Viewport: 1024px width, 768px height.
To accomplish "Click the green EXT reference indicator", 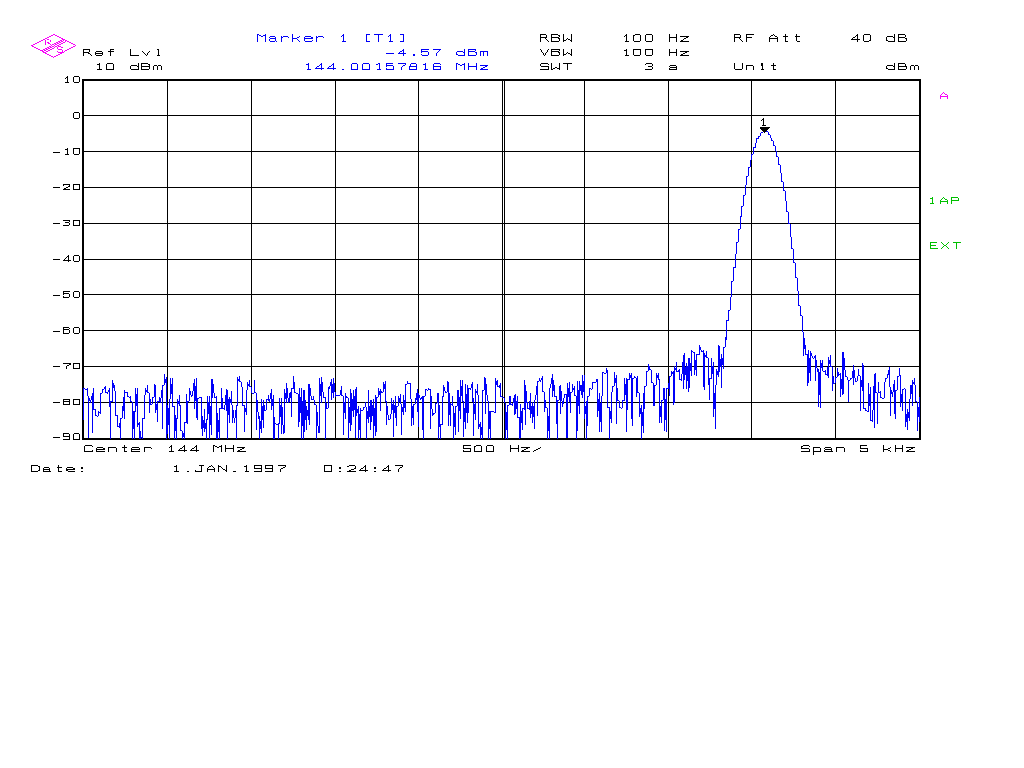I will (x=945, y=246).
